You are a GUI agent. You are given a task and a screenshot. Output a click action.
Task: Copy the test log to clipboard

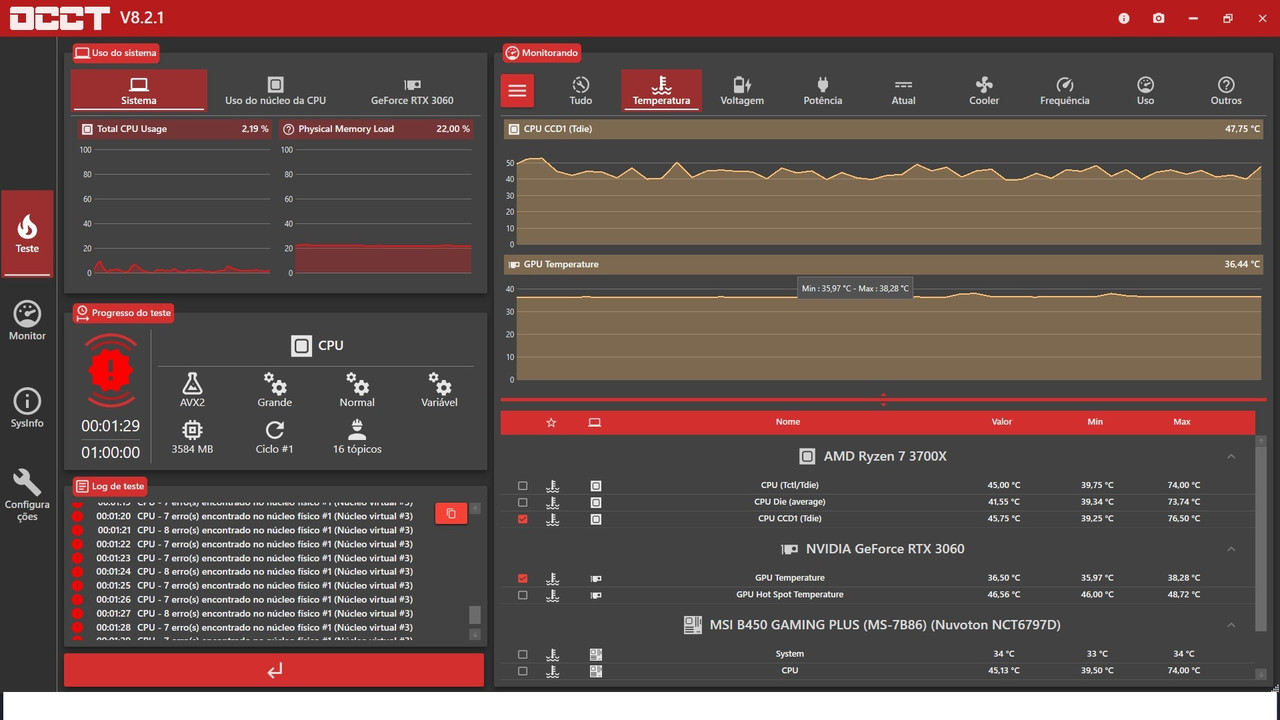(451, 513)
